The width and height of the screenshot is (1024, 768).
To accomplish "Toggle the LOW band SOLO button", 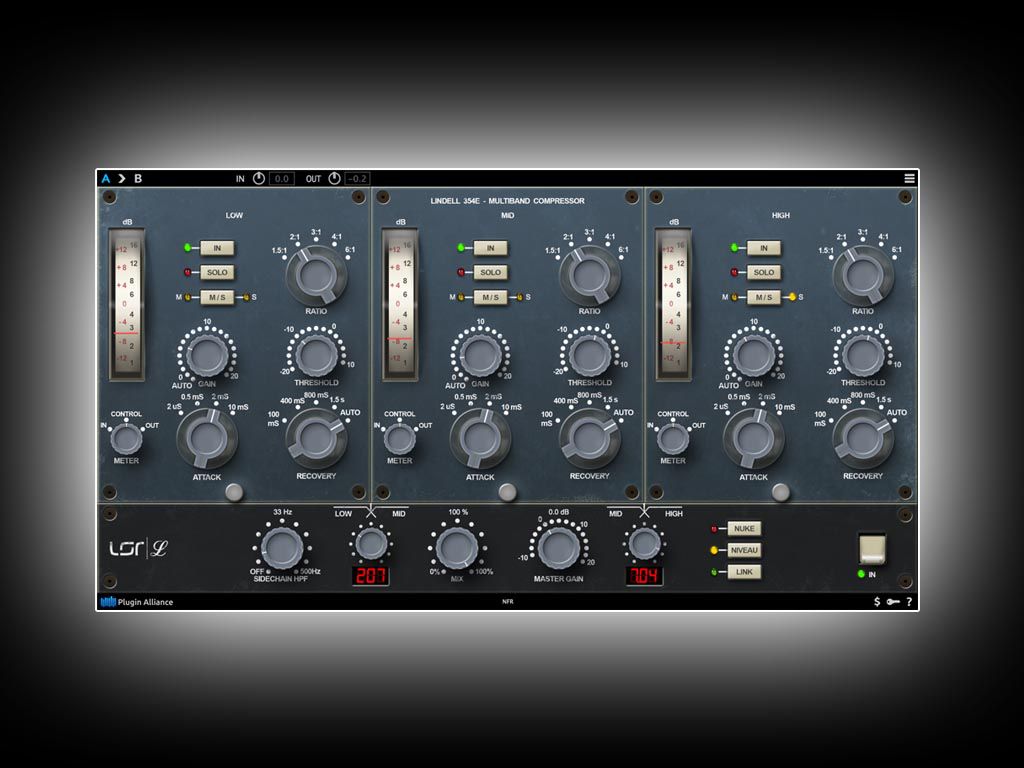I will [217, 272].
